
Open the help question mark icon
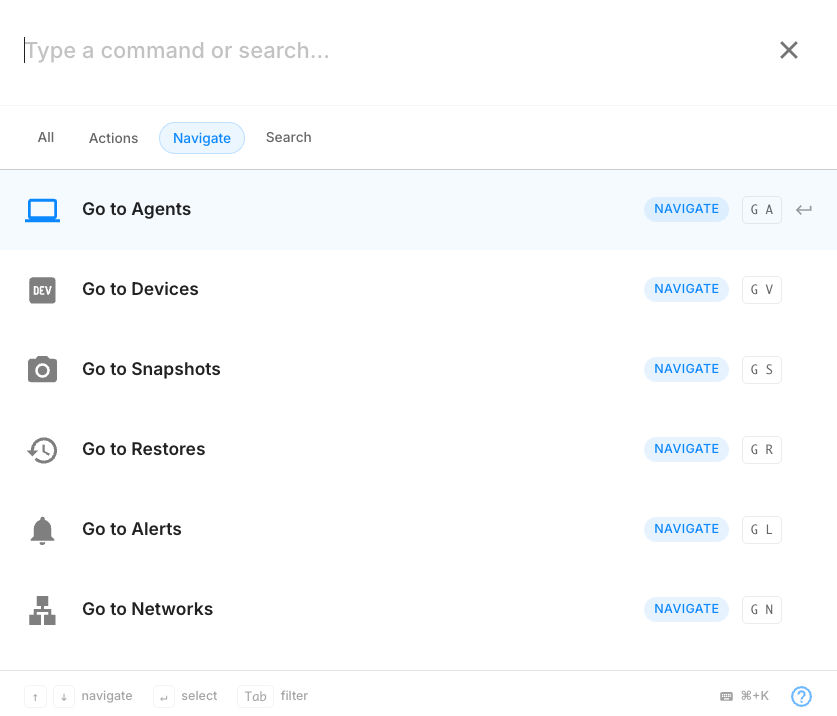801,696
